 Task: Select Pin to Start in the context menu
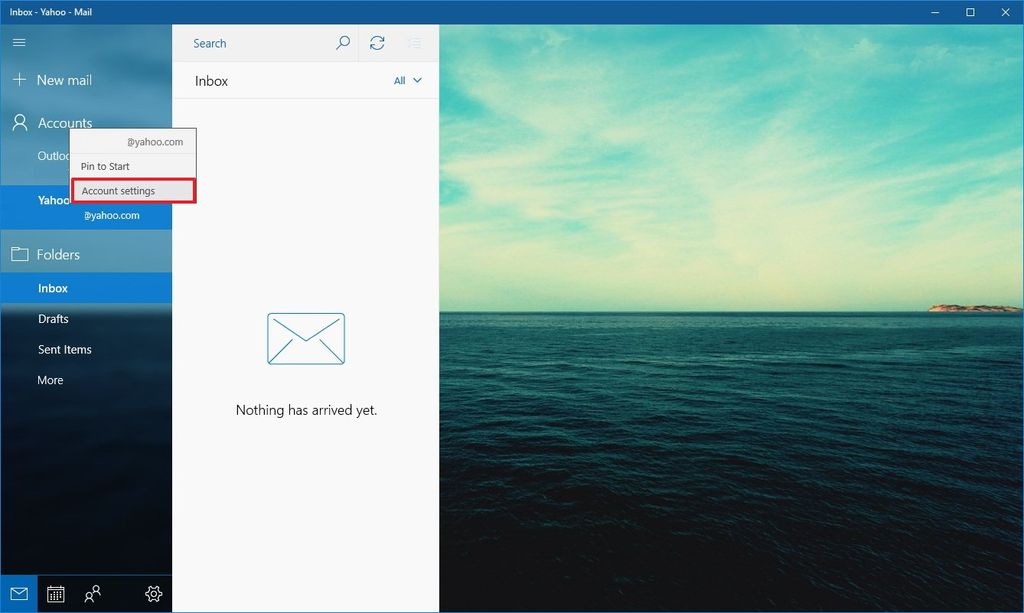click(105, 166)
